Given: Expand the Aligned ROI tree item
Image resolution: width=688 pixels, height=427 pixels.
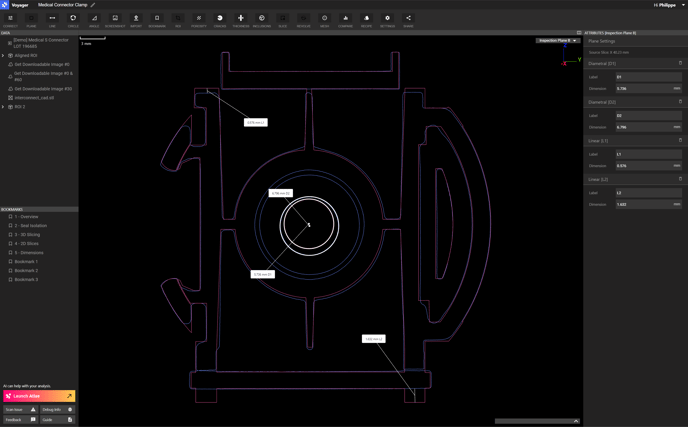Looking at the screenshot, I should (x=3, y=56).
